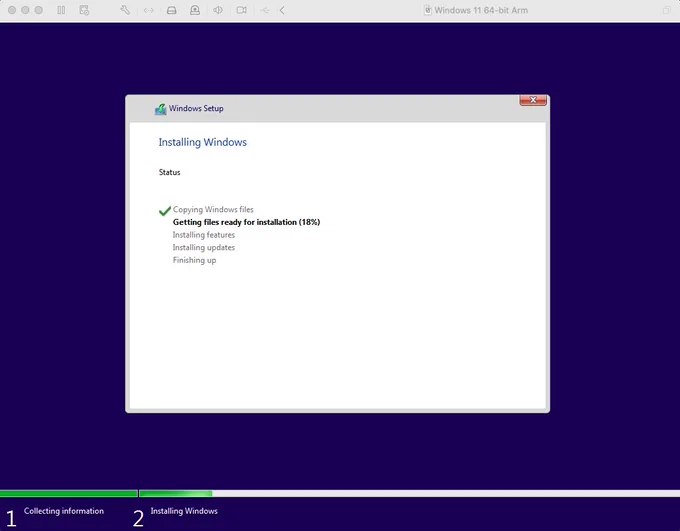Image resolution: width=680 pixels, height=531 pixels.
Task: Click the sound speaker icon in toolbar
Action: coord(218,10)
